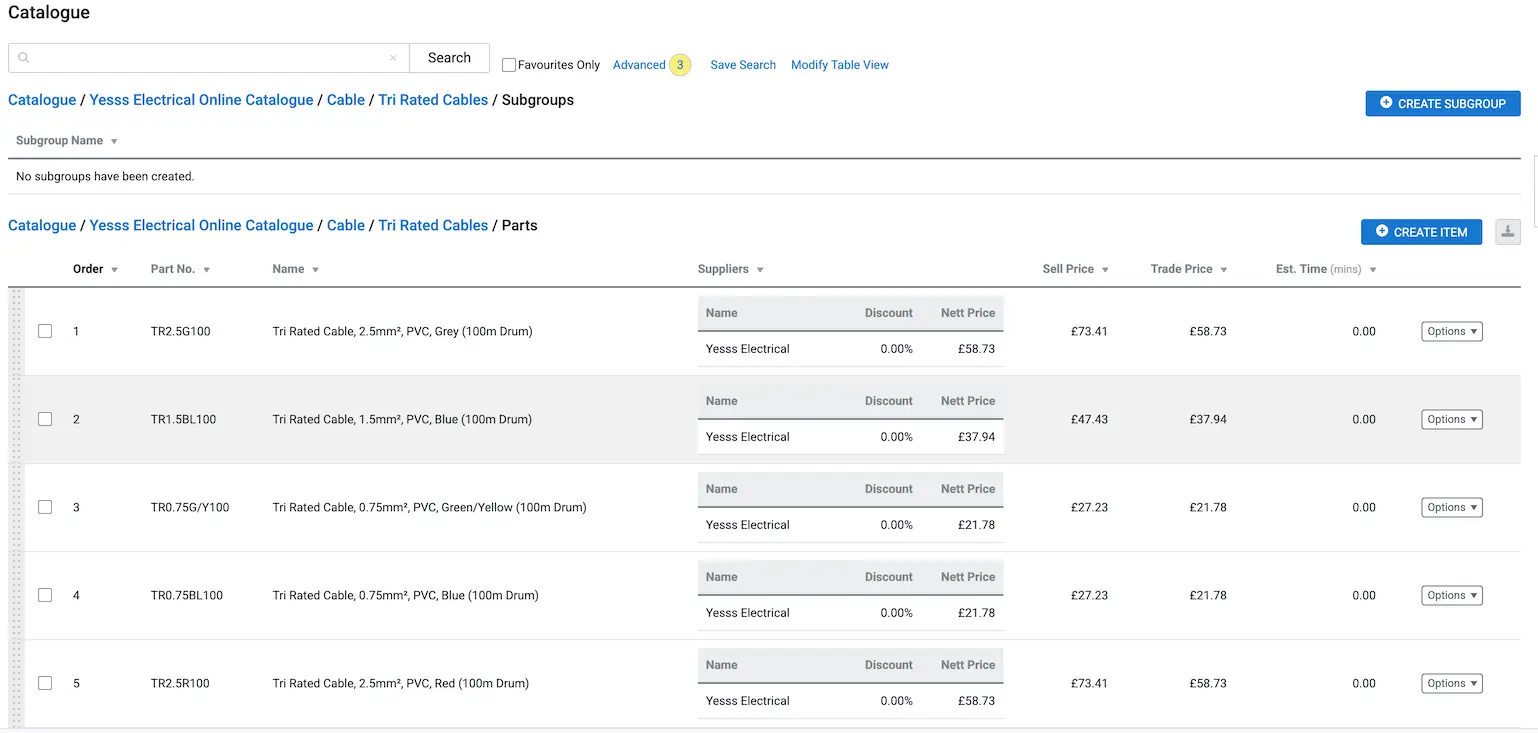1538x733 pixels.
Task: Select the checkbox for TR0.75G/Y100
Action: [45, 507]
